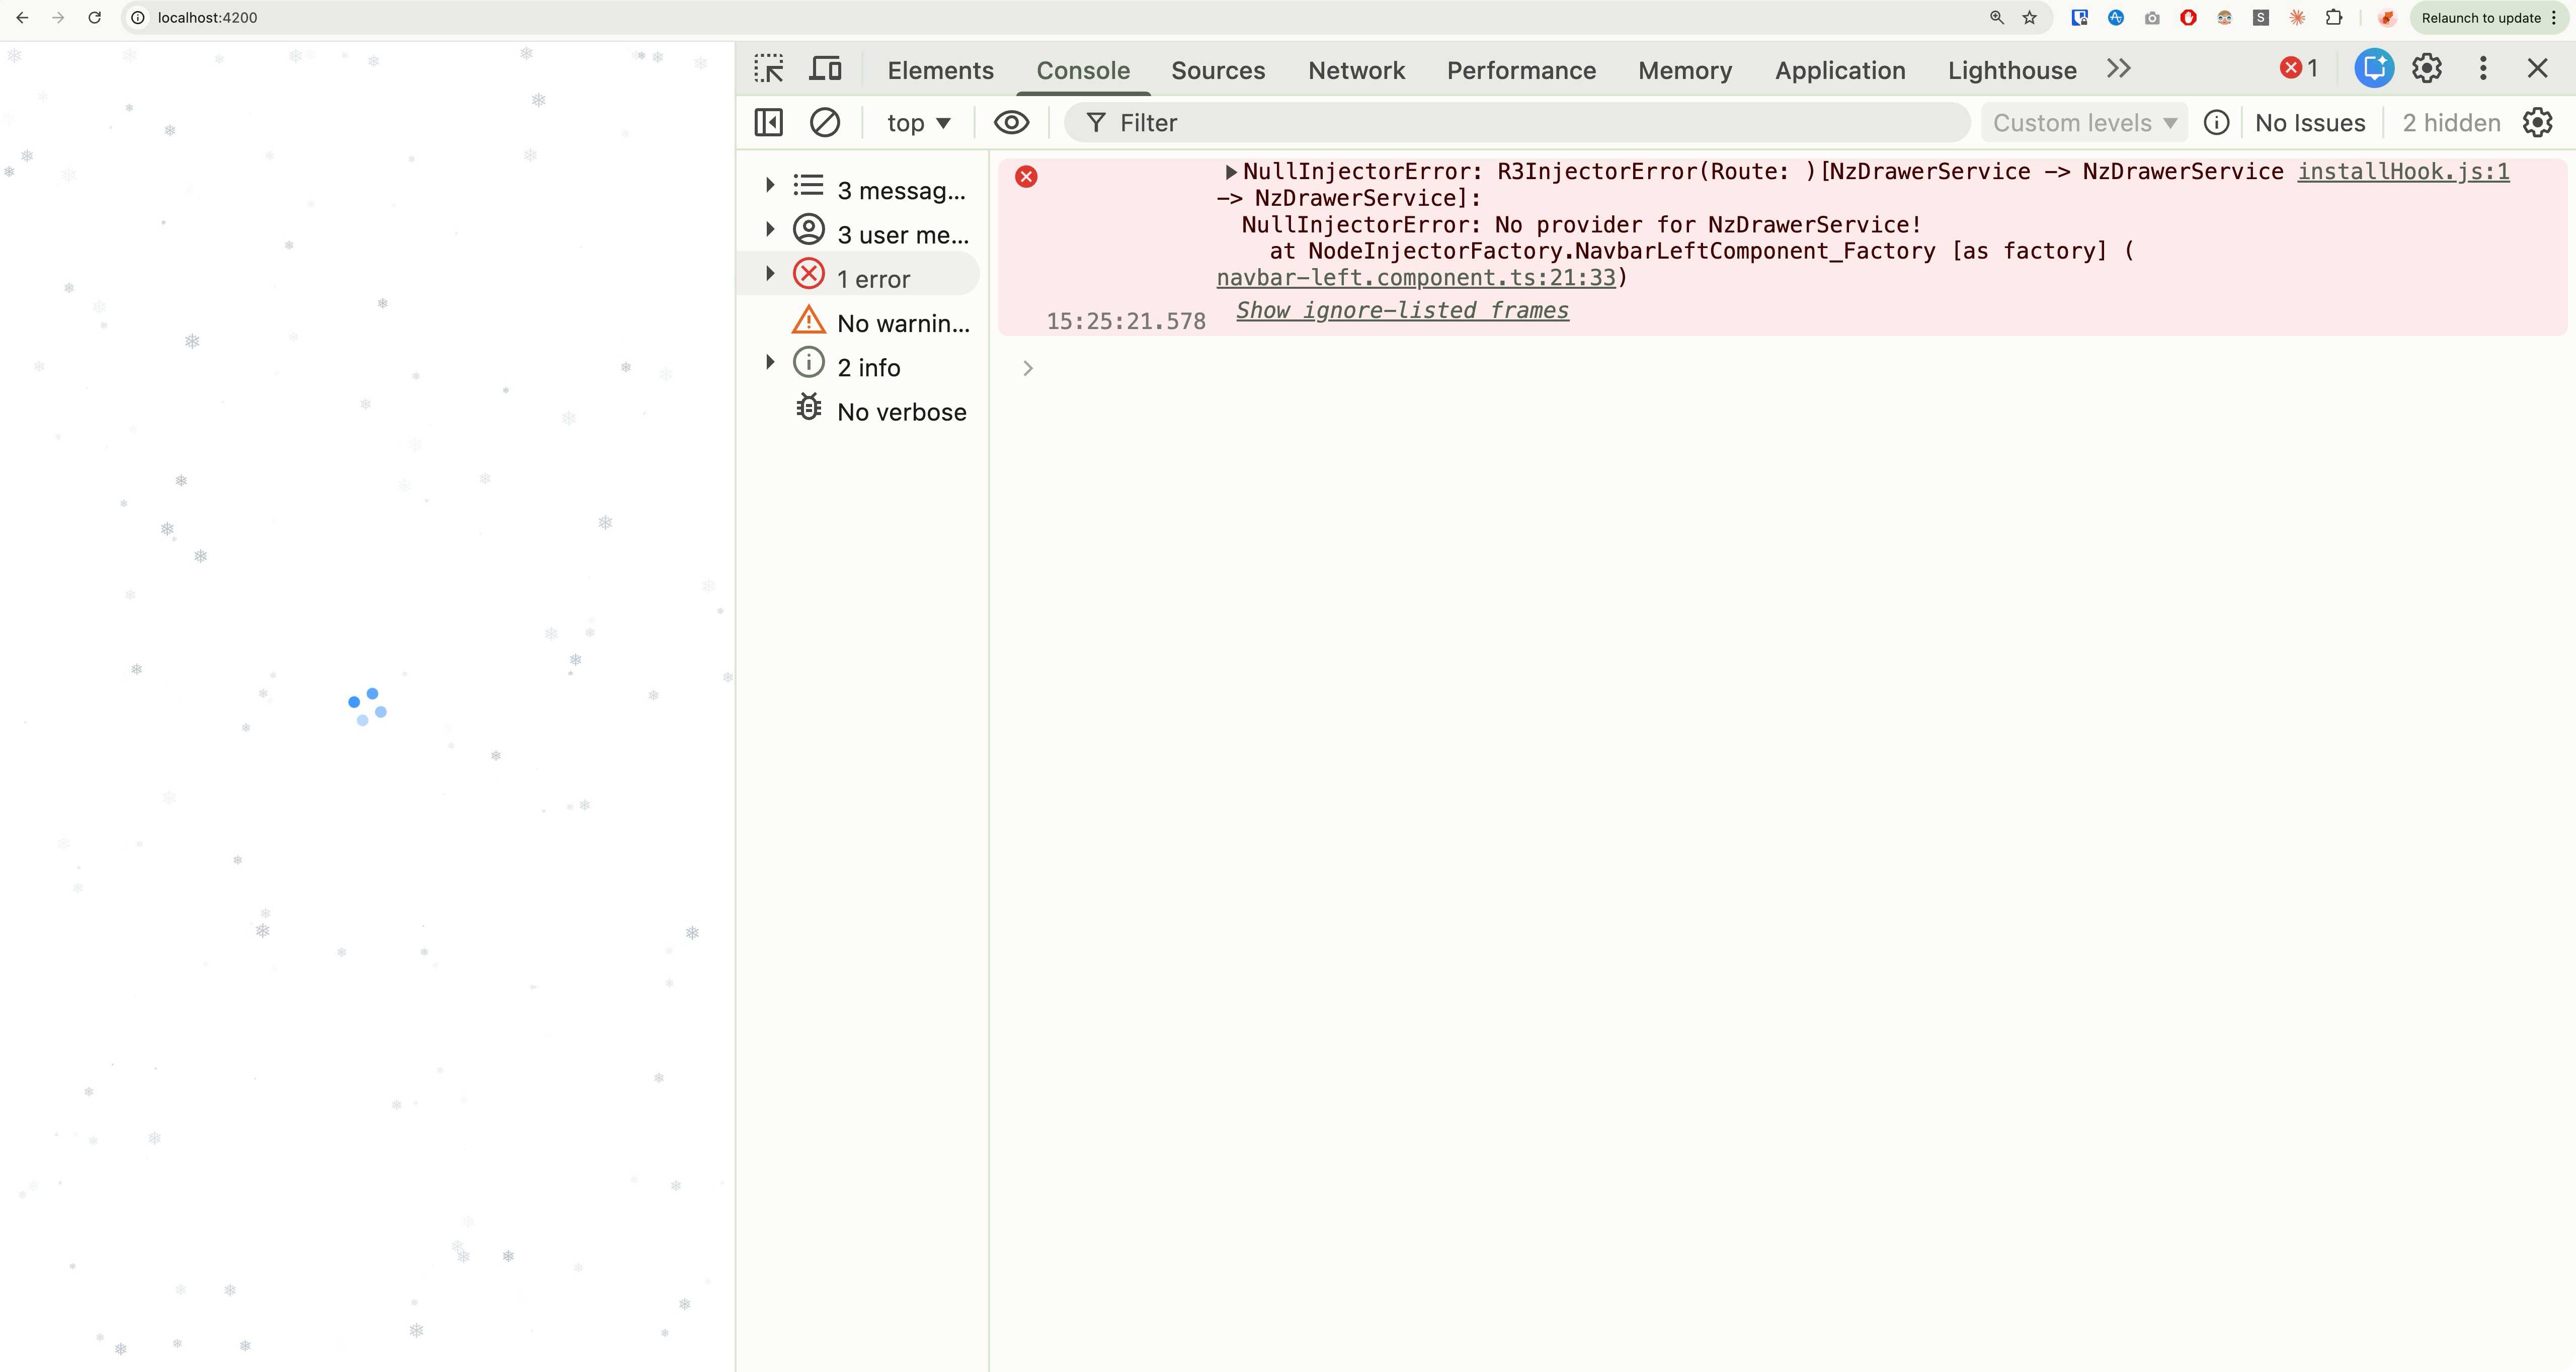Open console settings gear next to hidden count
This screenshot has height=1372, width=2576.
(2537, 122)
